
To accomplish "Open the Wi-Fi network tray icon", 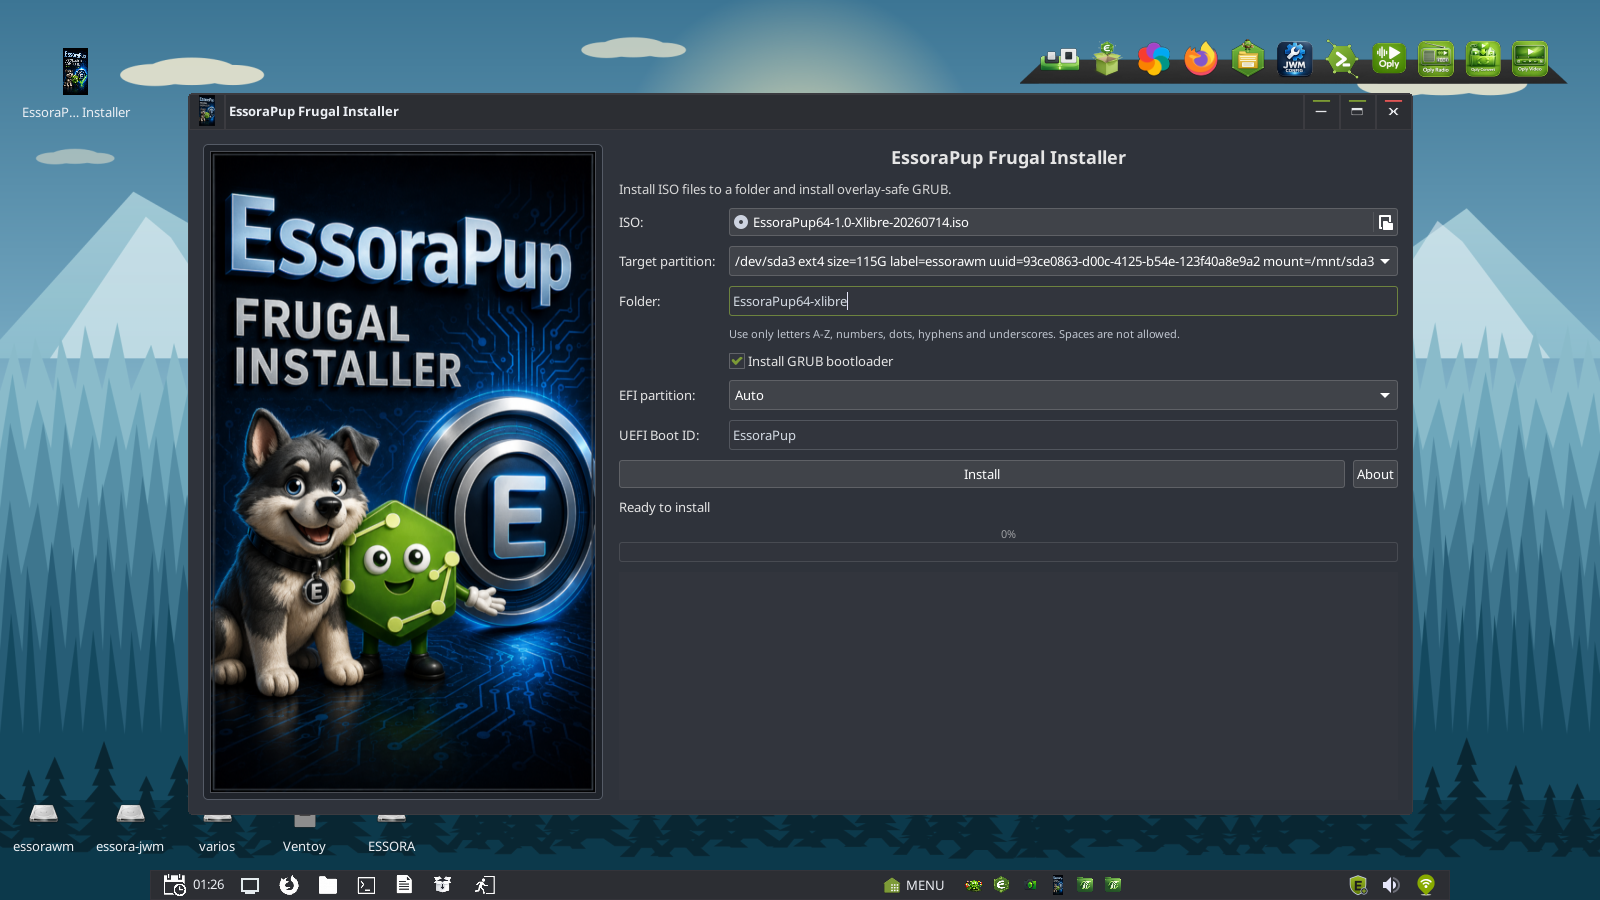I will pos(1426,885).
